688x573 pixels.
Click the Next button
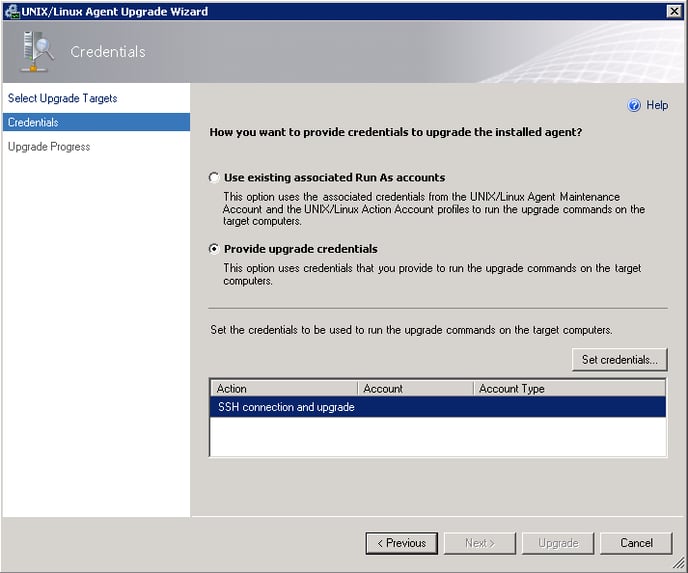(480, 543)
